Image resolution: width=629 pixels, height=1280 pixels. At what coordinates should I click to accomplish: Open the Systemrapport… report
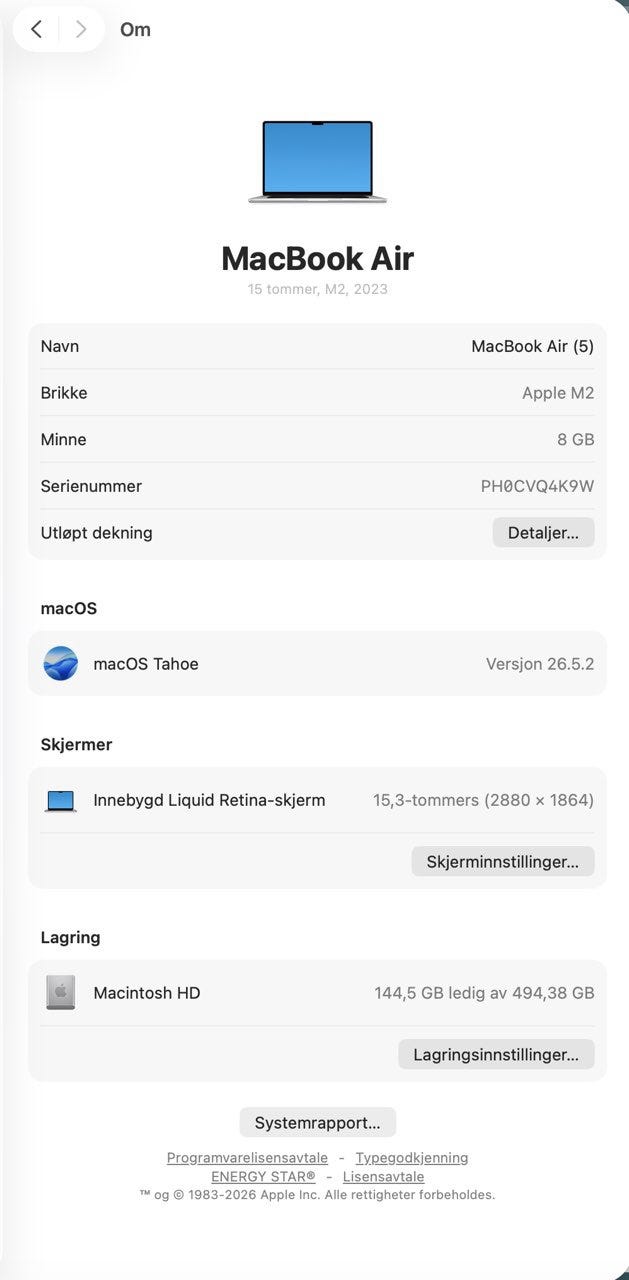click(317, 1122)
